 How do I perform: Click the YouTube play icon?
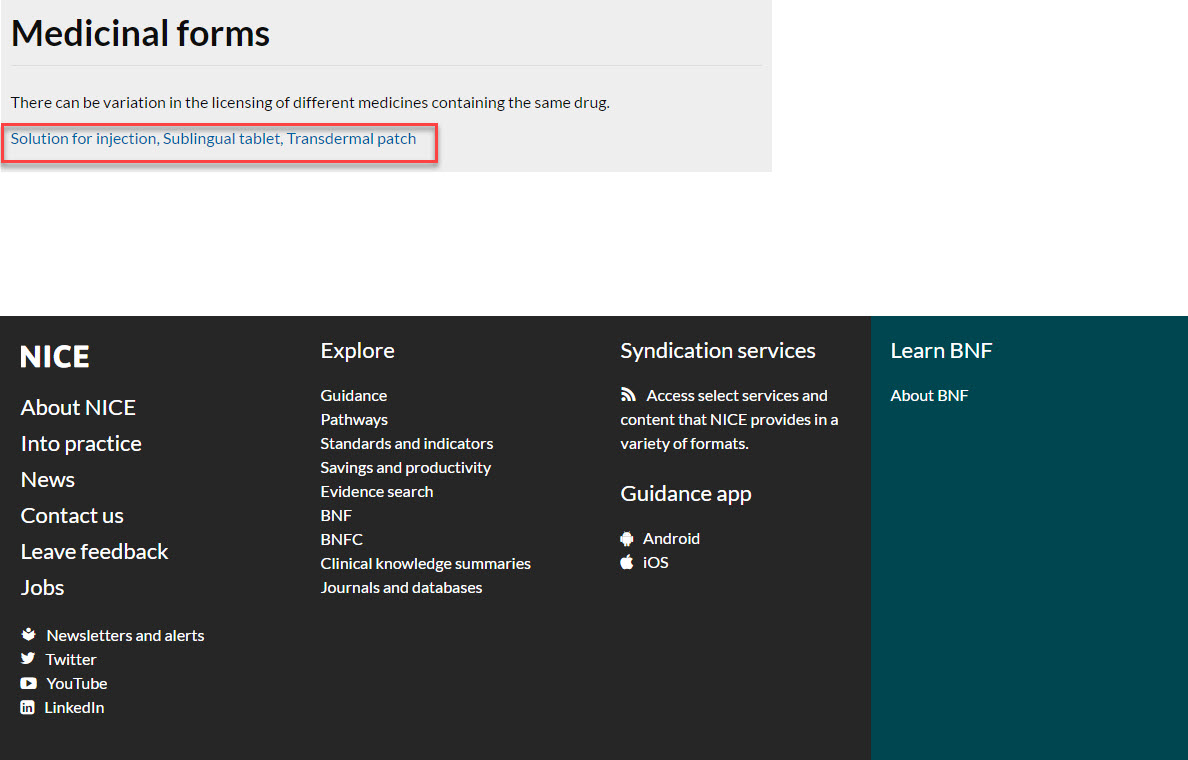(x=28, y=683)
